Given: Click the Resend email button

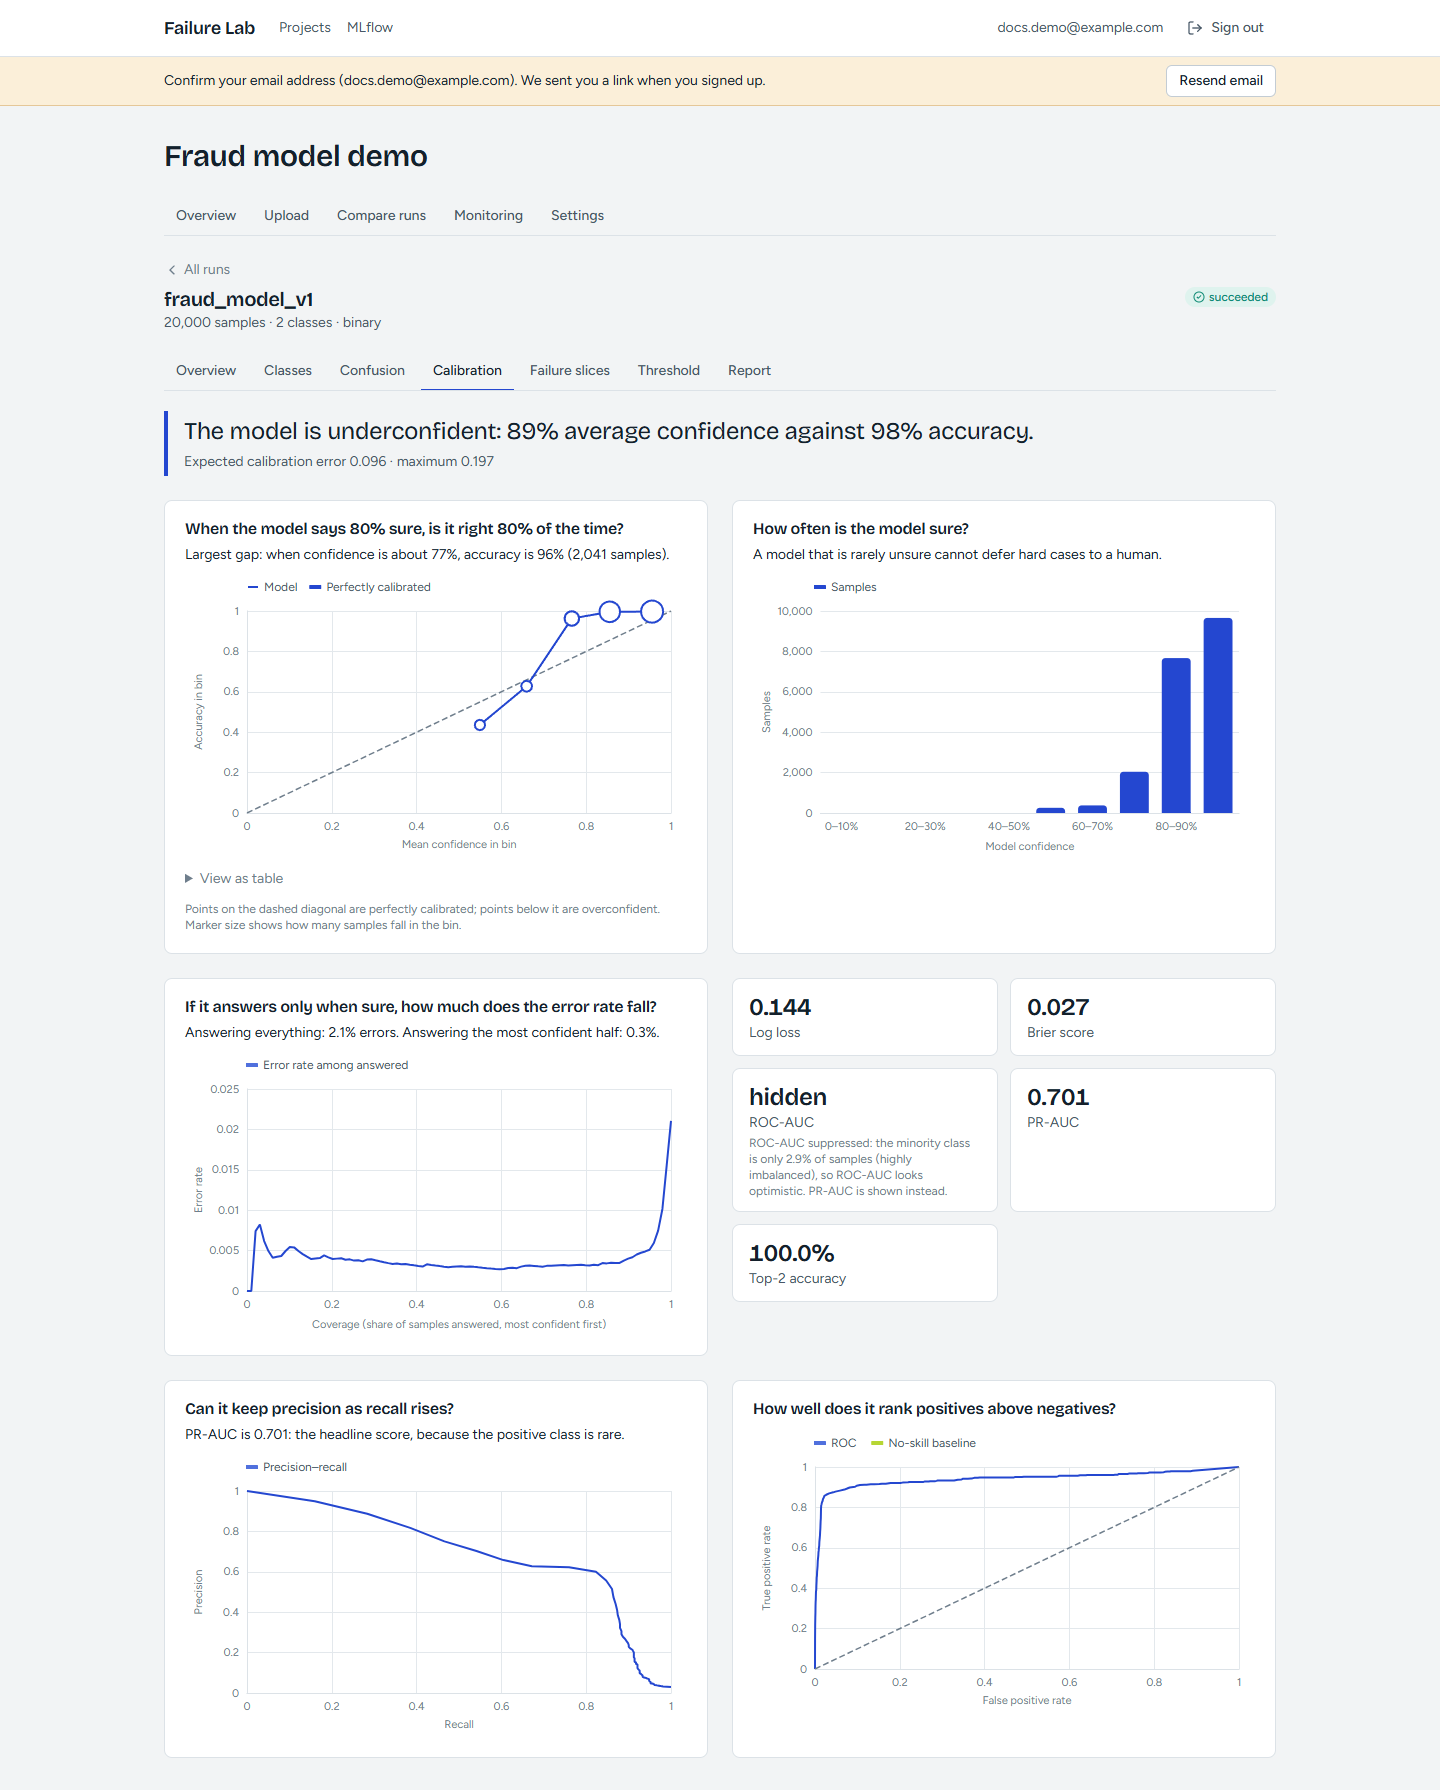Looking at the screenshot, I should (x=1220, y=81).
